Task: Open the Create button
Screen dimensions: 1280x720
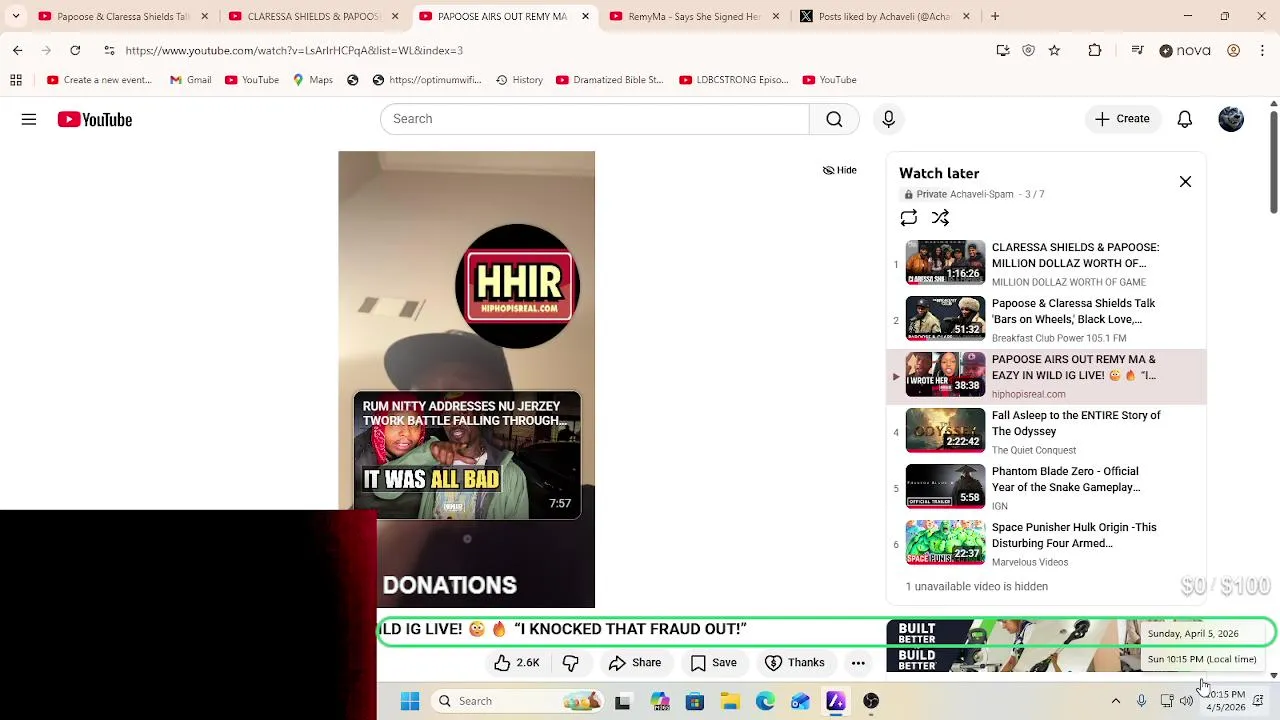Action: 1122,119
